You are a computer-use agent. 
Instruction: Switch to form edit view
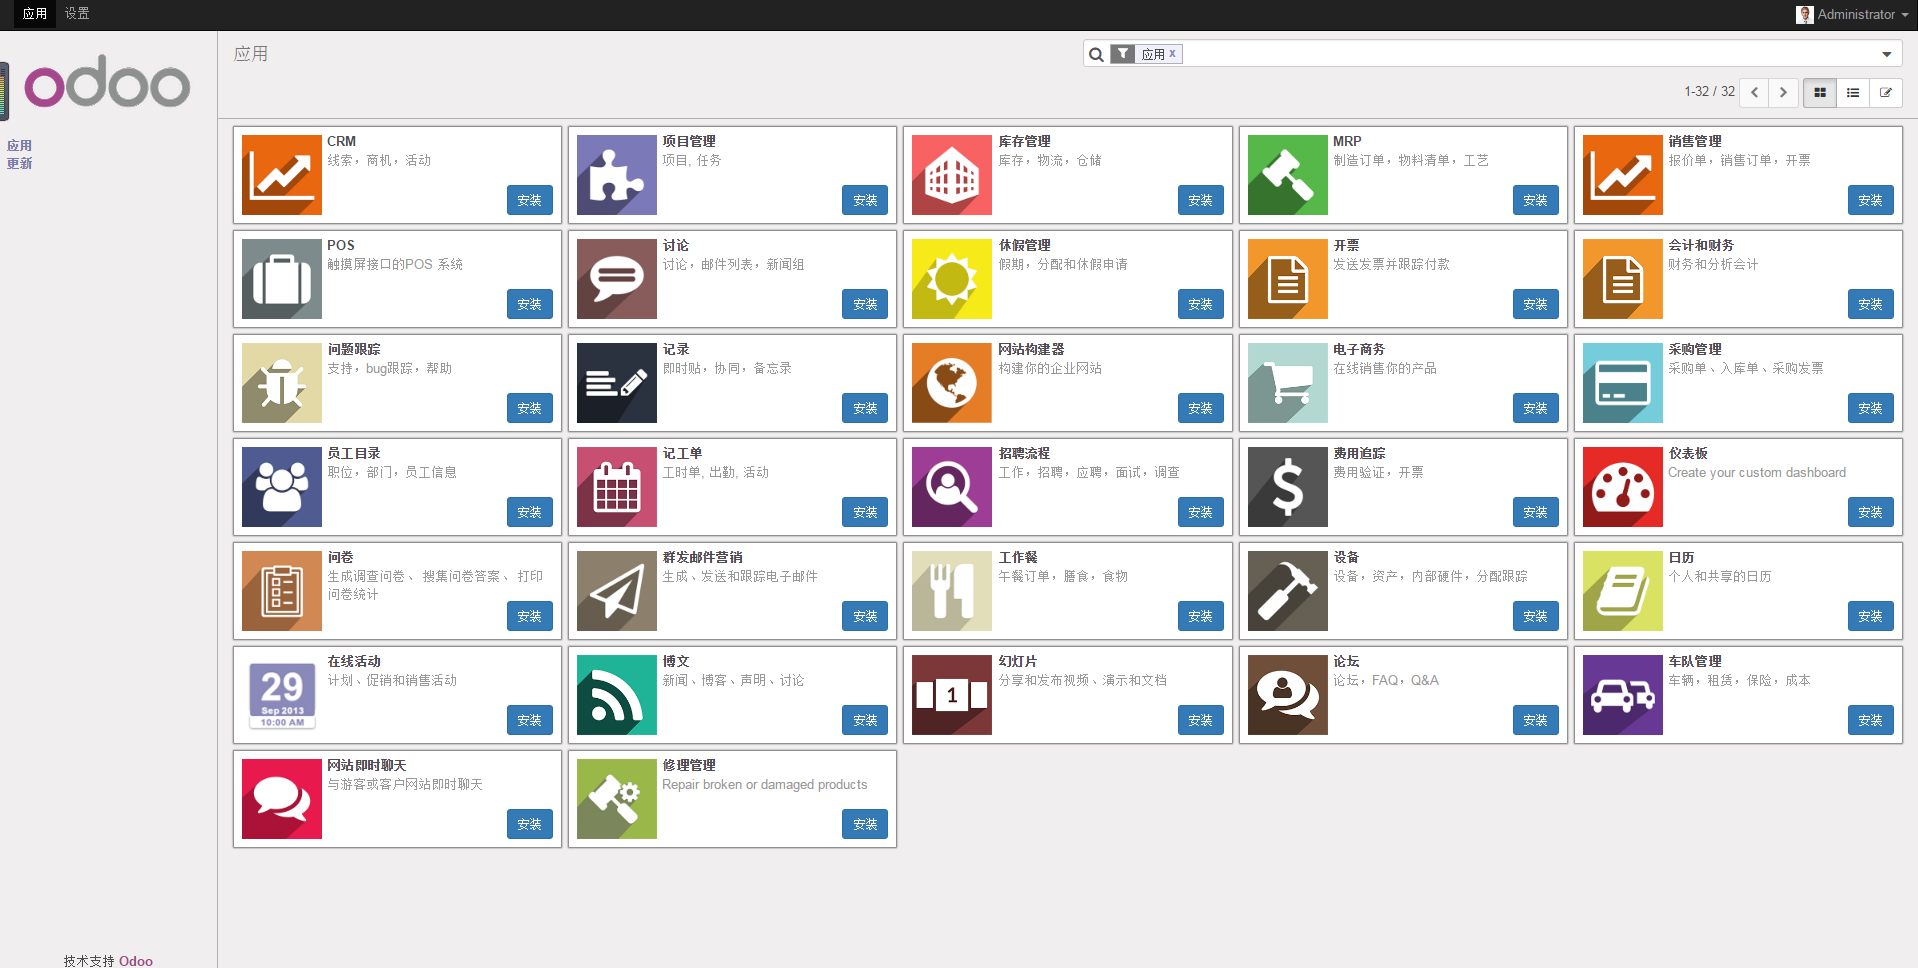click(x=1885, y=92)
